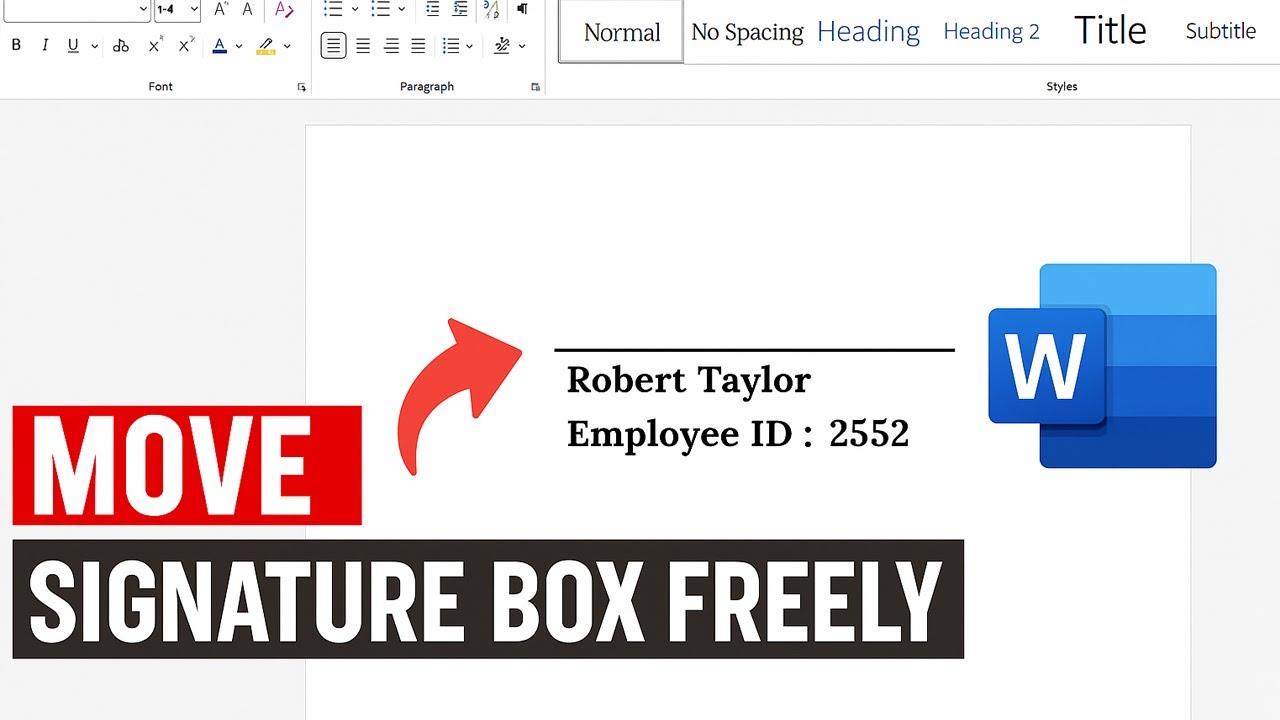Click the line spacing icon
Screen dimensions: 1280x720
[x=451, y=46]
